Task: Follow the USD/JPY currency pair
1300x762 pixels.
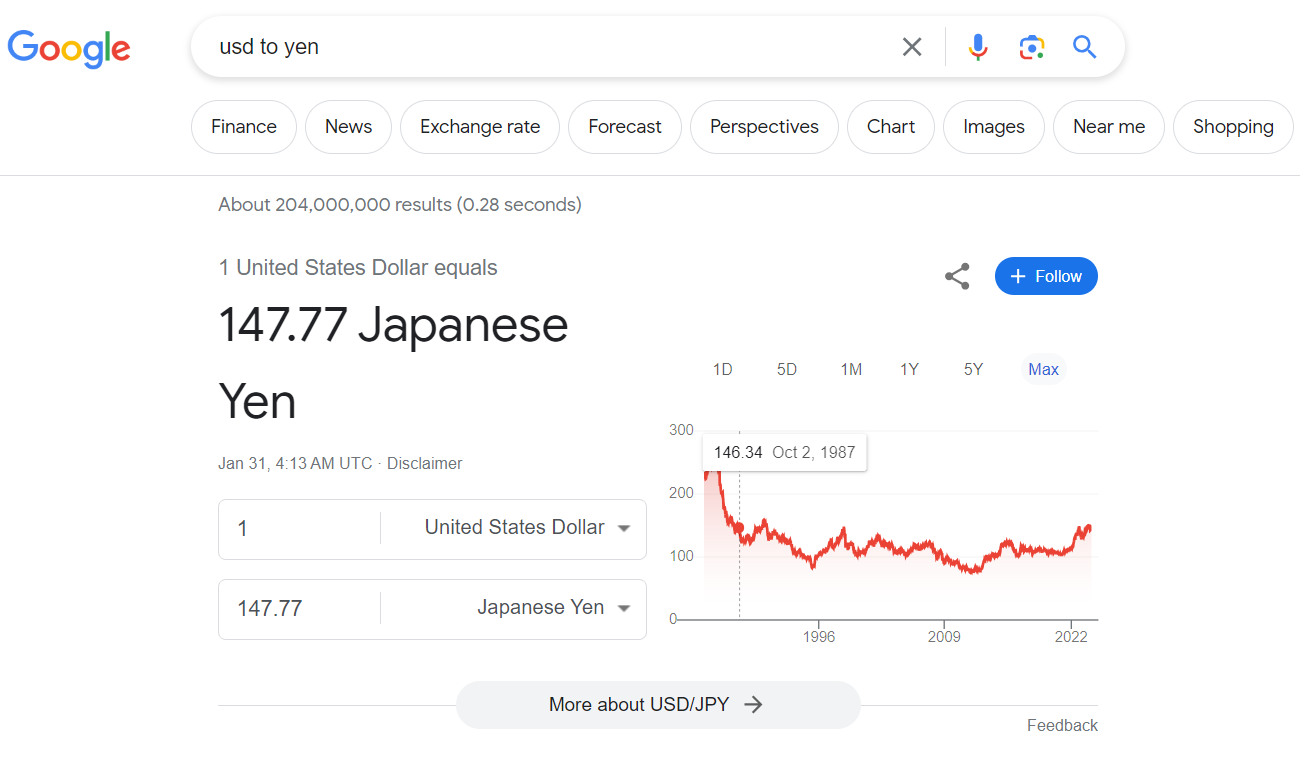Action: click(x=1046, y=277)
